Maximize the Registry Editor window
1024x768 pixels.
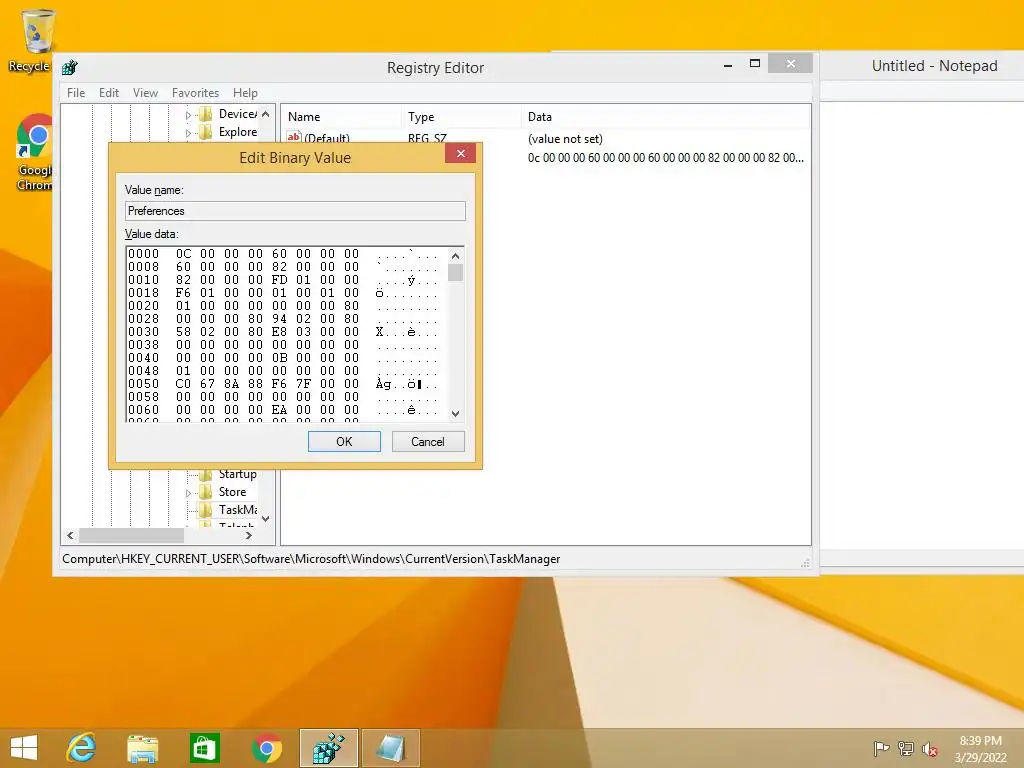(x=755, y=63)
